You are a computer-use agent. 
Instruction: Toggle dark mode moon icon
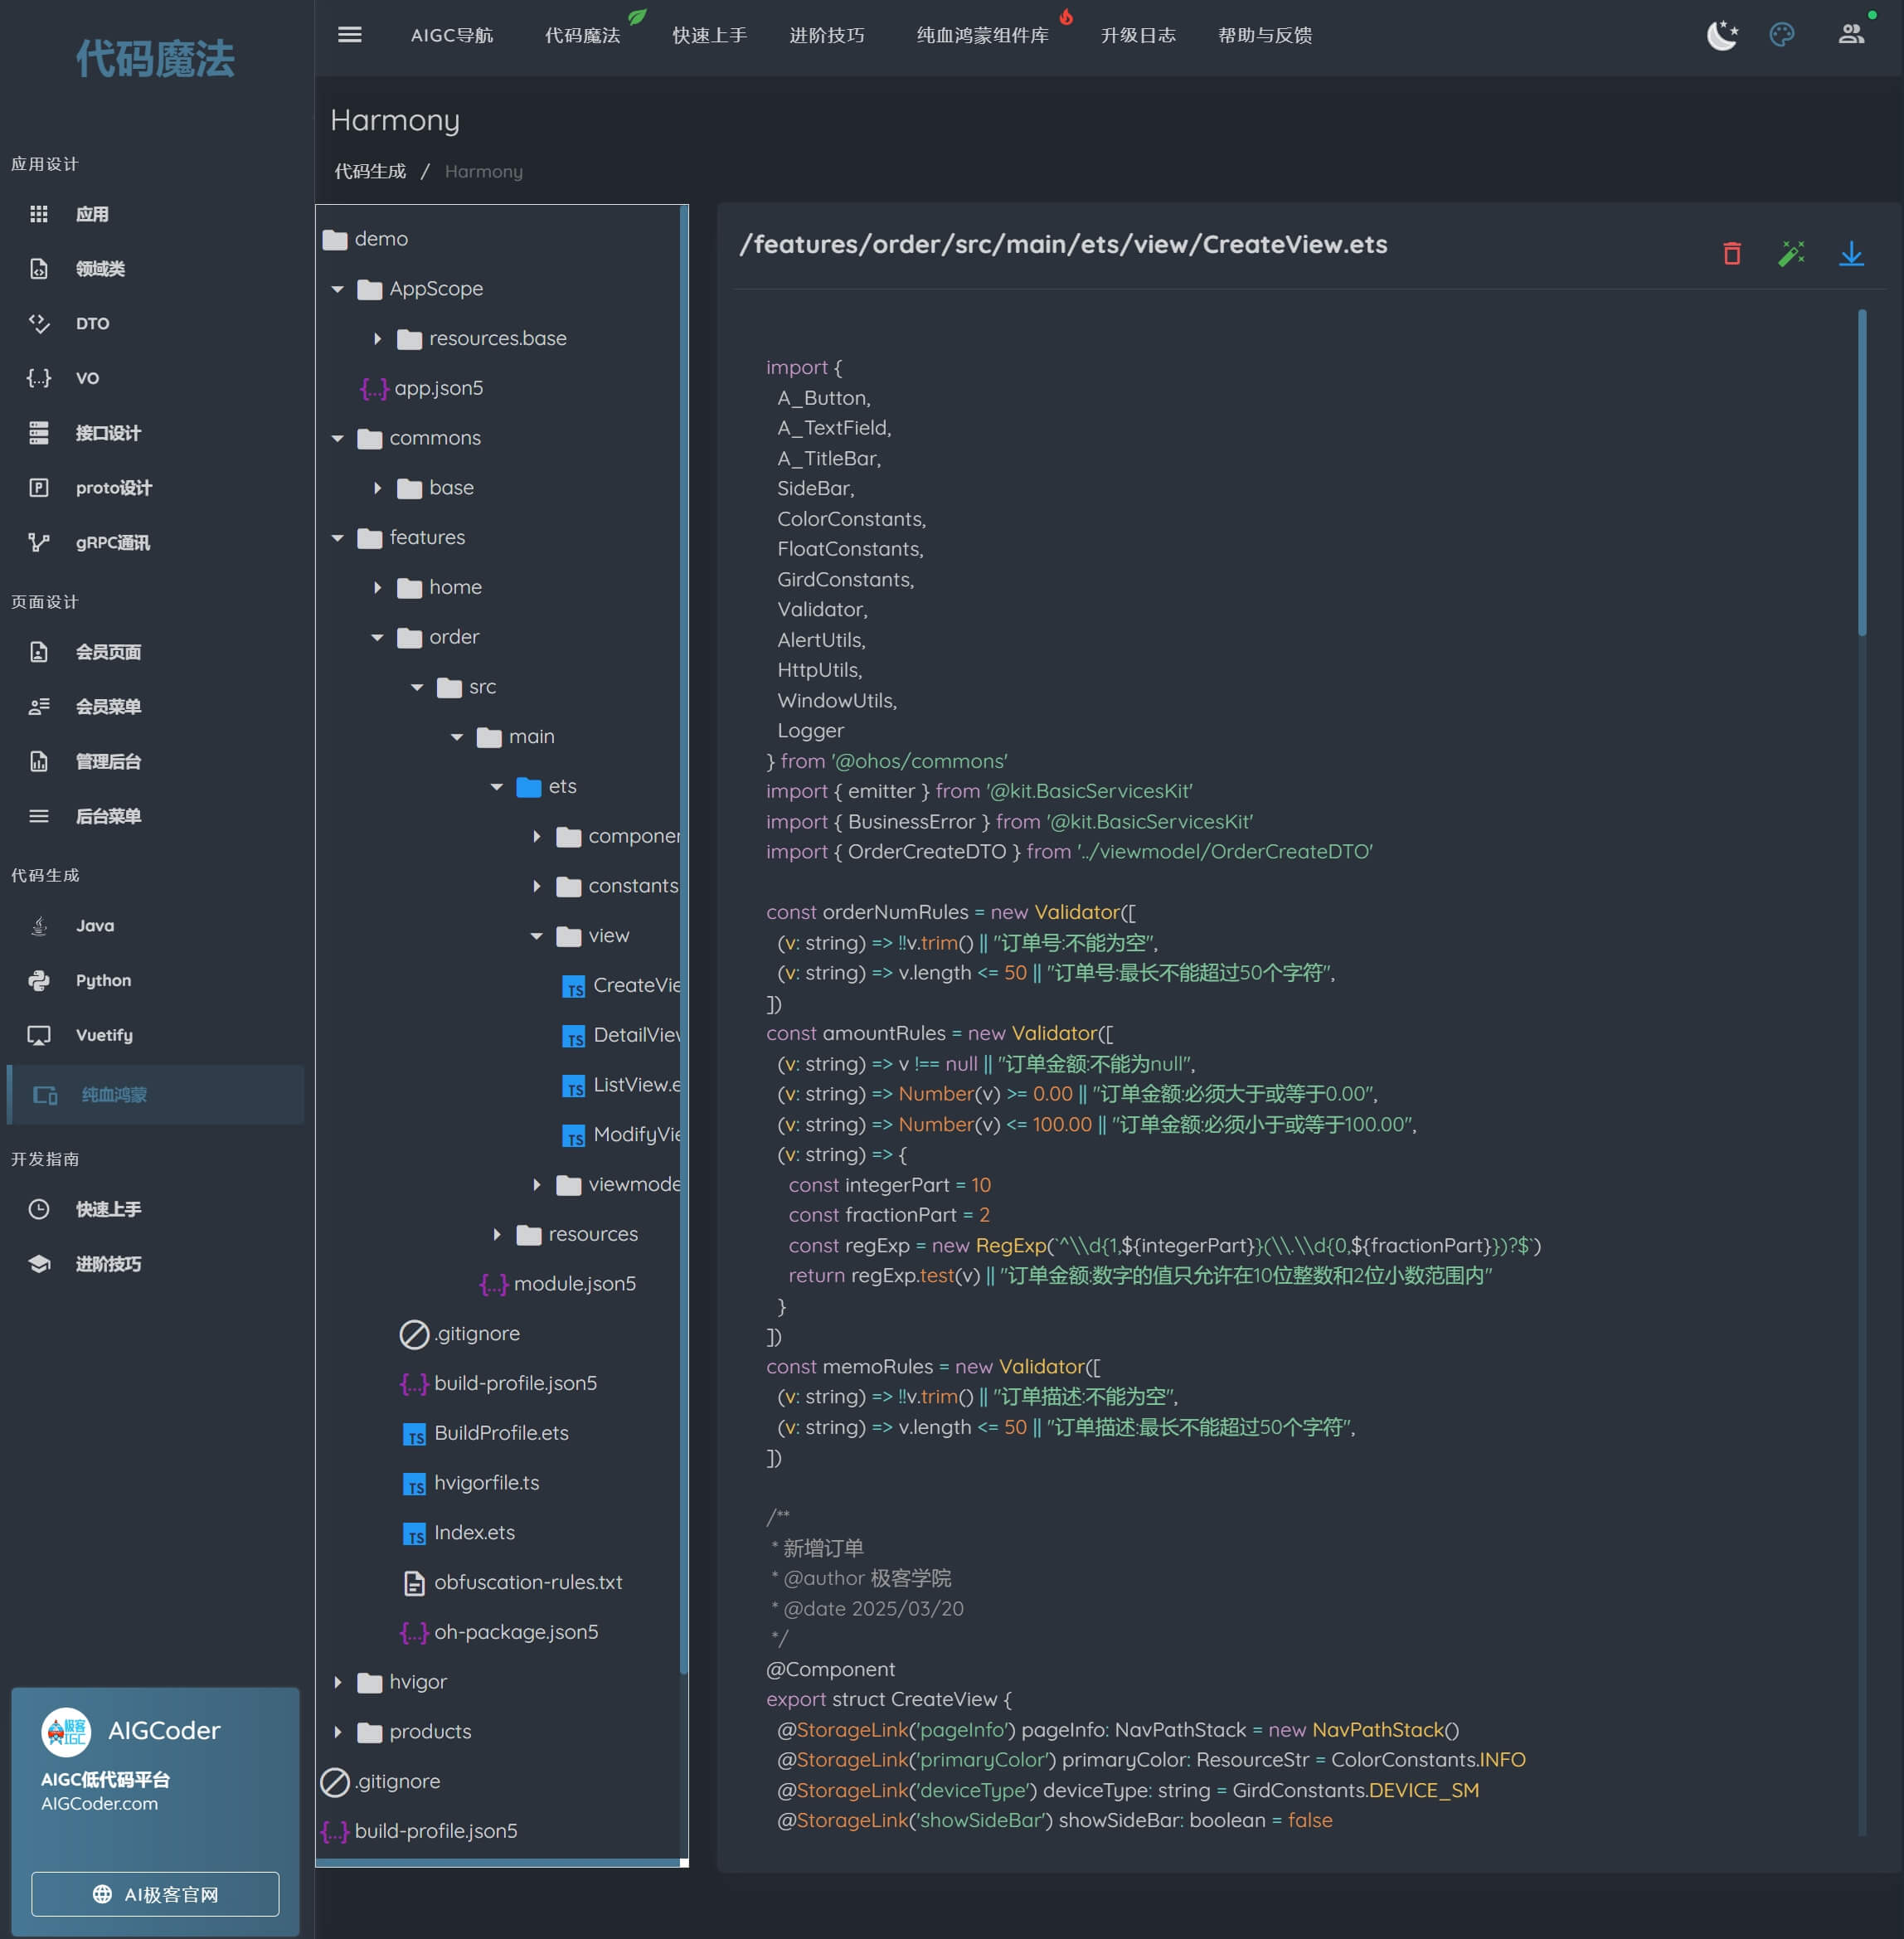point(1721,35)
